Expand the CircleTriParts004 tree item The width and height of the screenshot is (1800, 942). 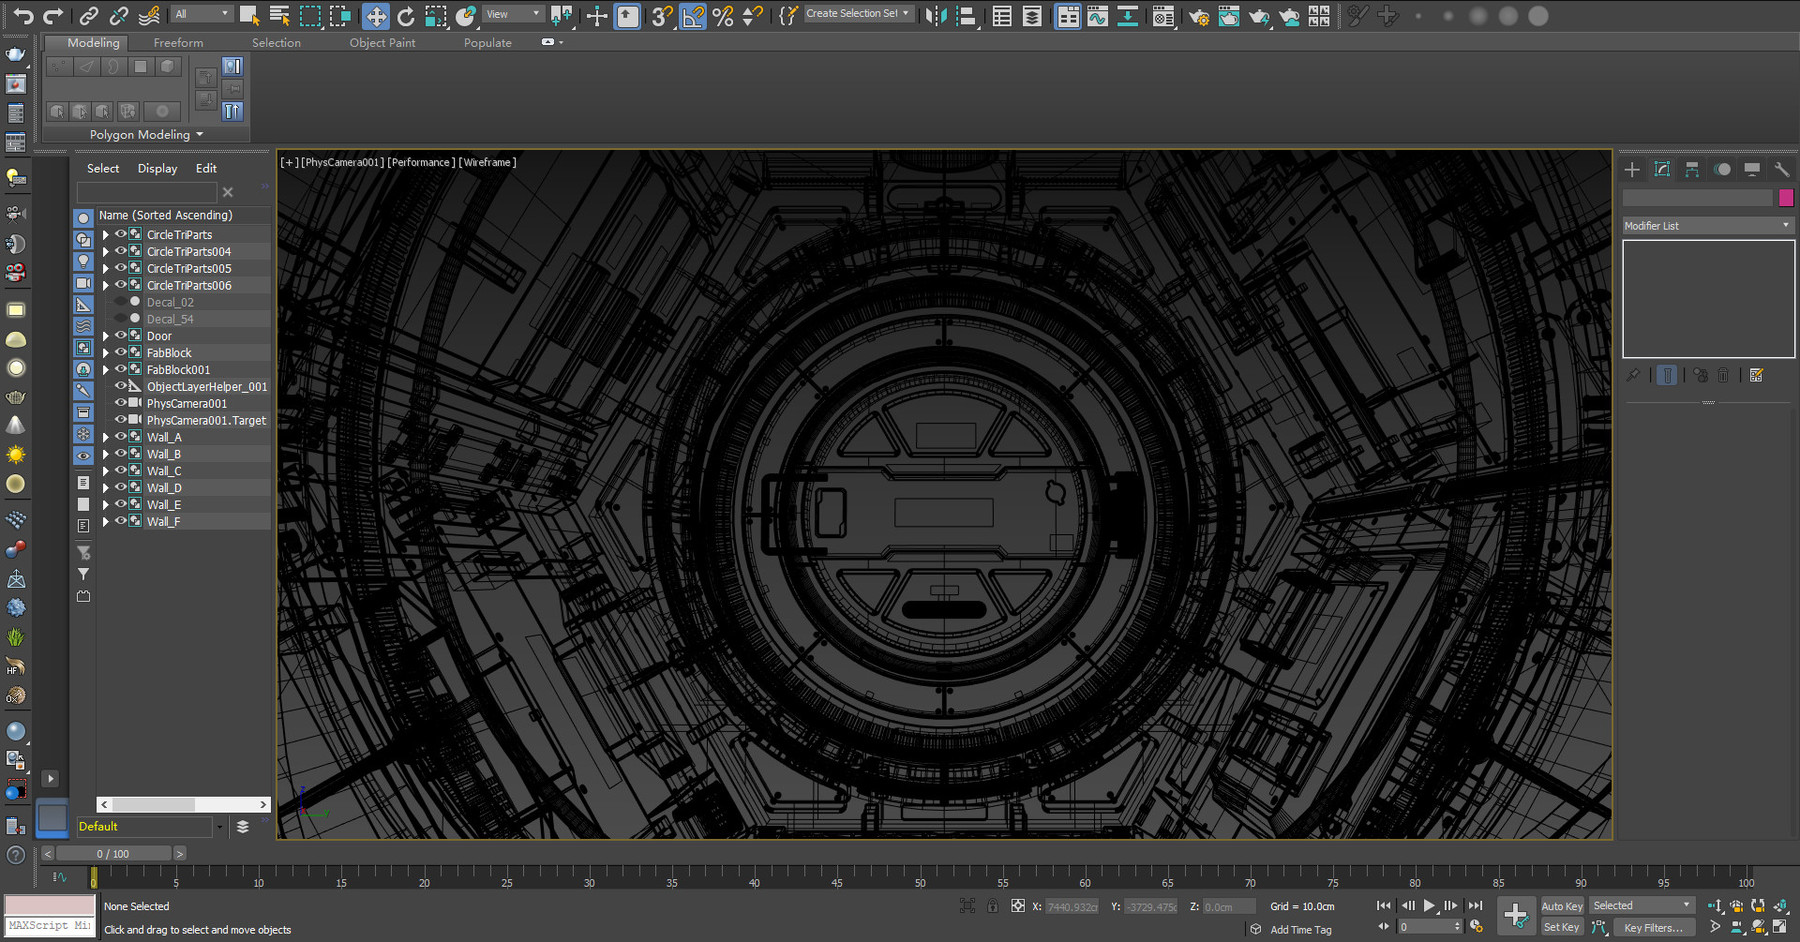pyautogui.click(x=106, y=252)
